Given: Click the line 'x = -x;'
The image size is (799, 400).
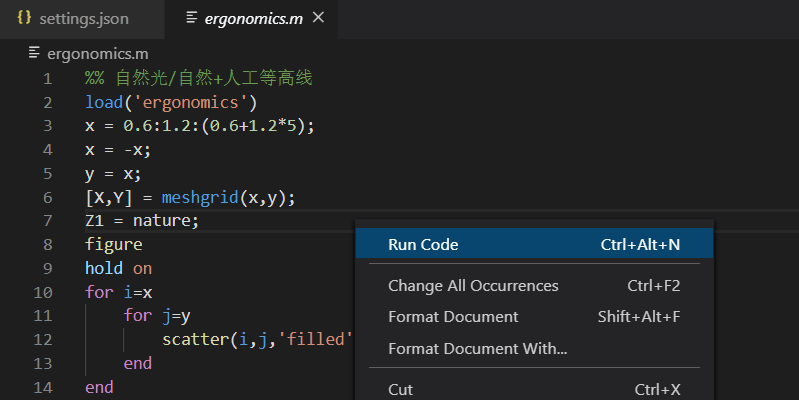Looking at the screenshot, I should click(x=118, y=150).
